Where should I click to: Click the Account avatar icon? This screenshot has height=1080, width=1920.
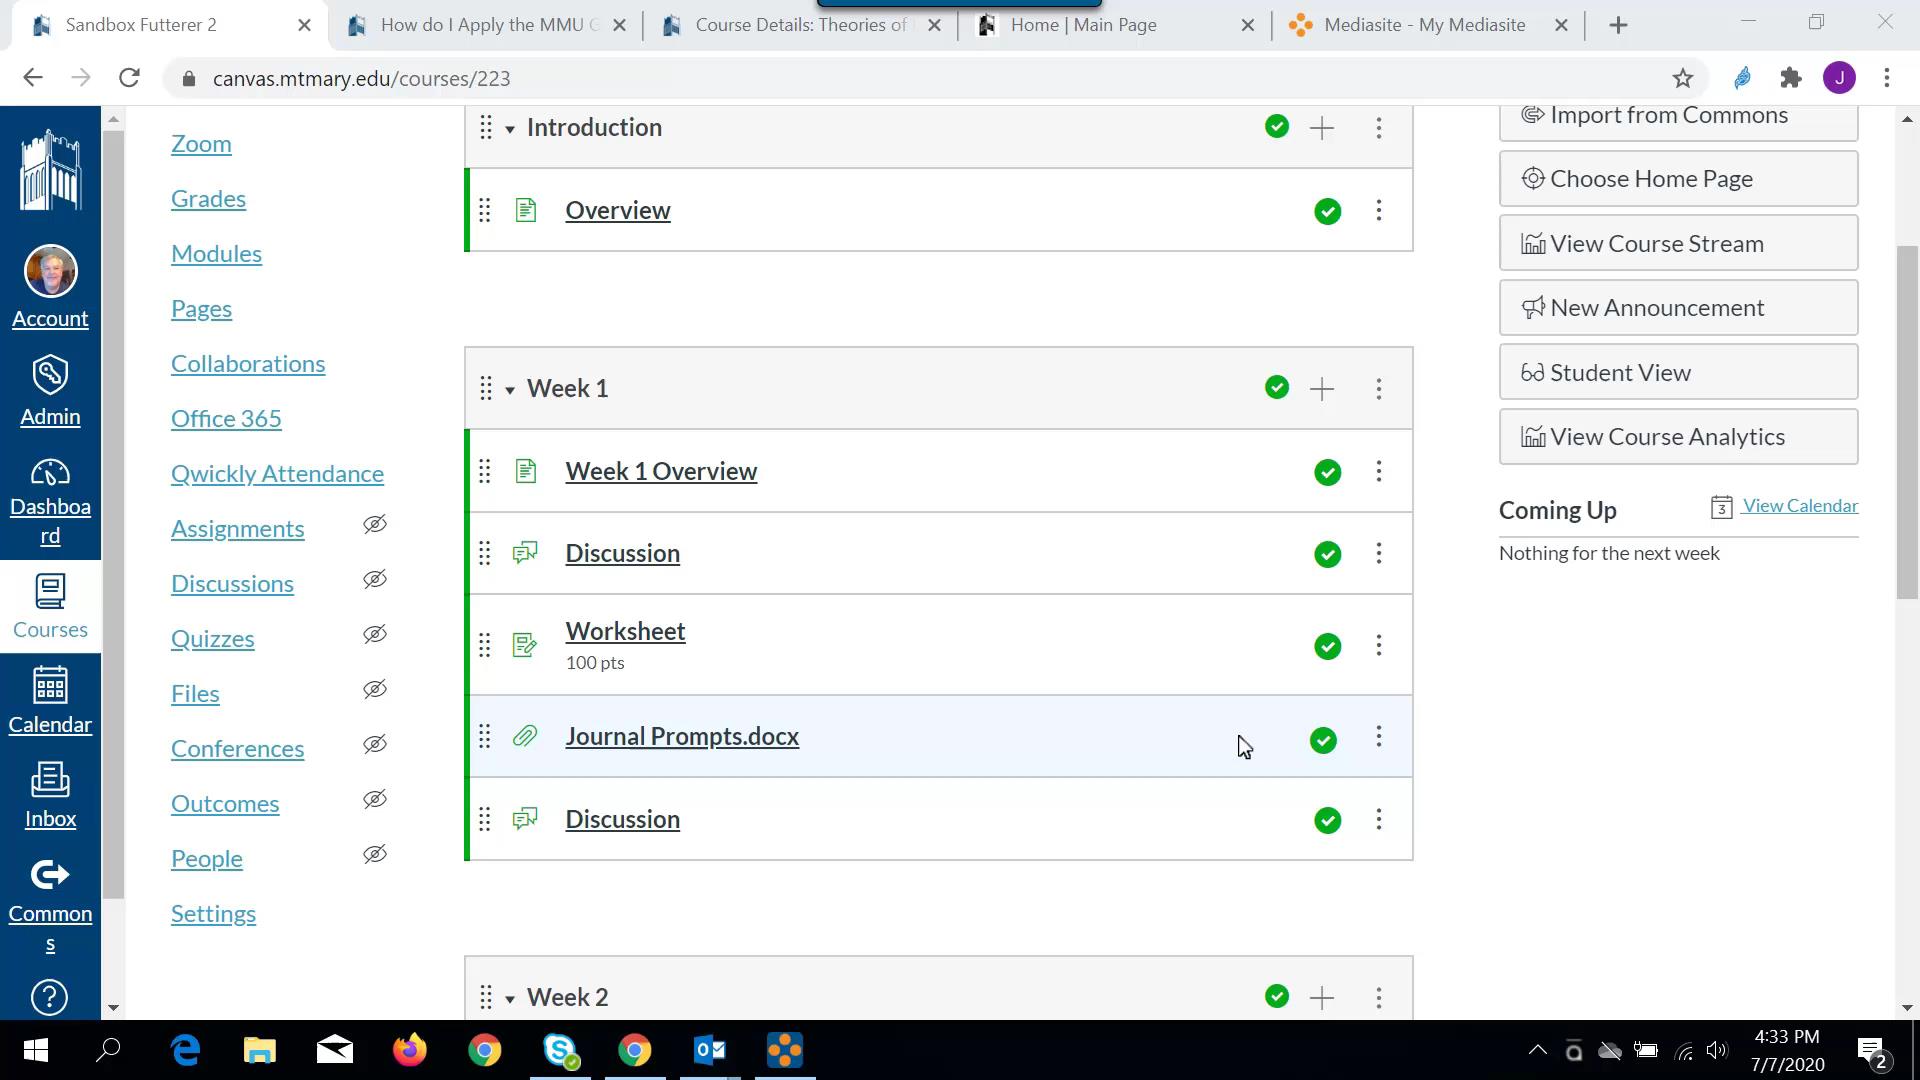pyautogui.click(x=50, y=271)
